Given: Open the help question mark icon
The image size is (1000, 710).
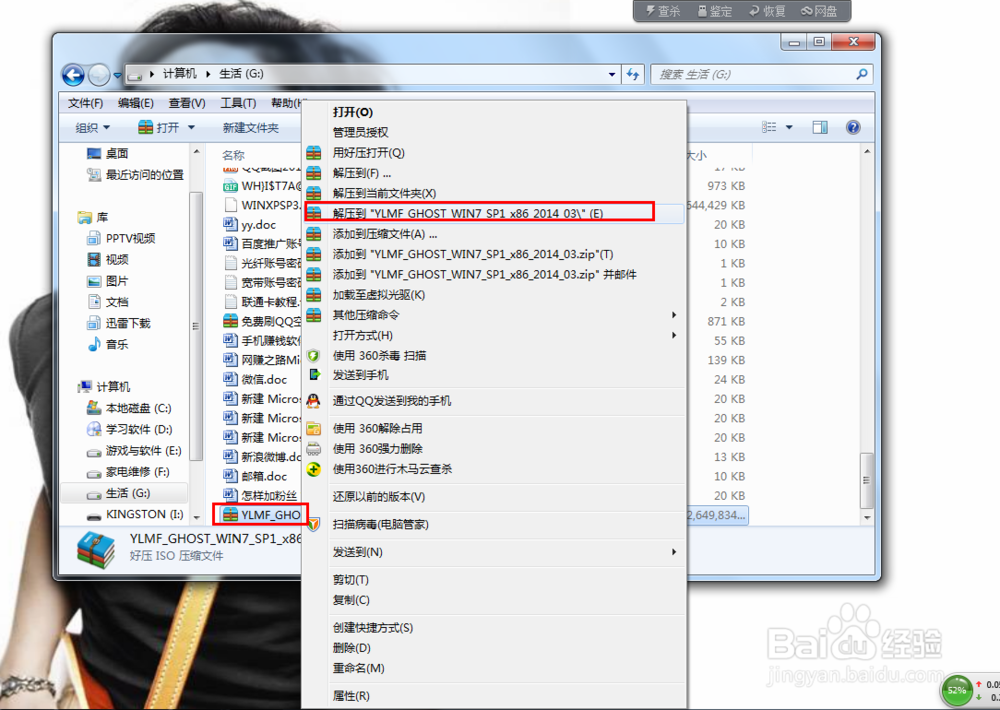Looking at the screenshot, I should pyautogui.click(x=853, y=127).
